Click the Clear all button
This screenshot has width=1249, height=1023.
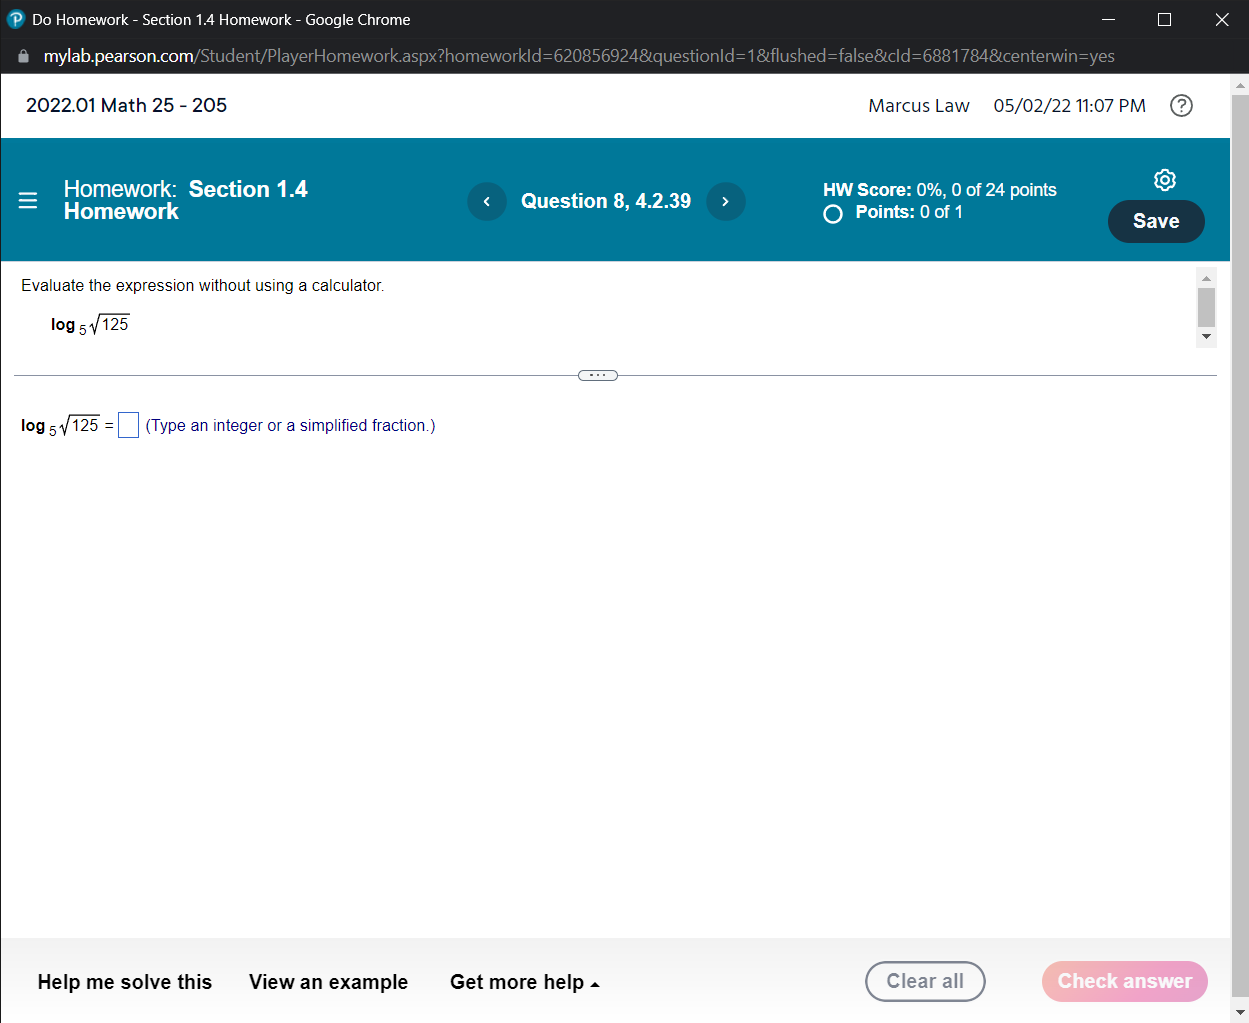pyautogui.click(x=925, y=981)
